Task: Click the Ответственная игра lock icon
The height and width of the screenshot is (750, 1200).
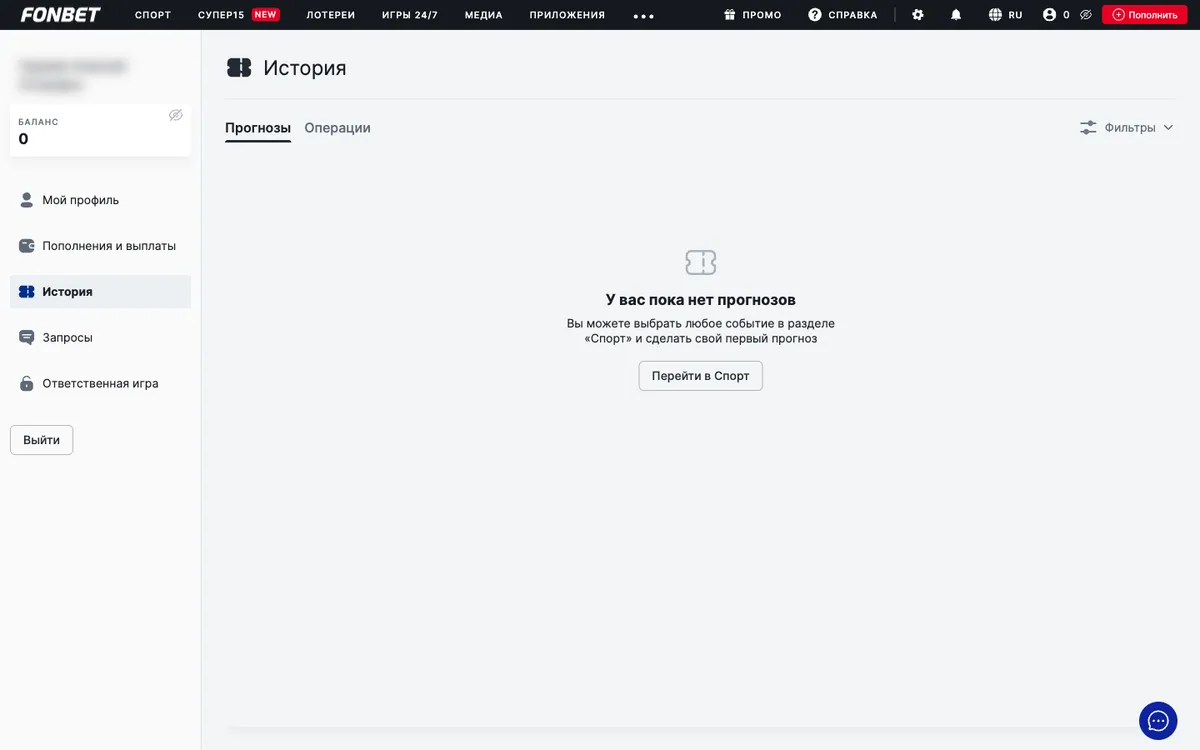Action: click(27, 383)
